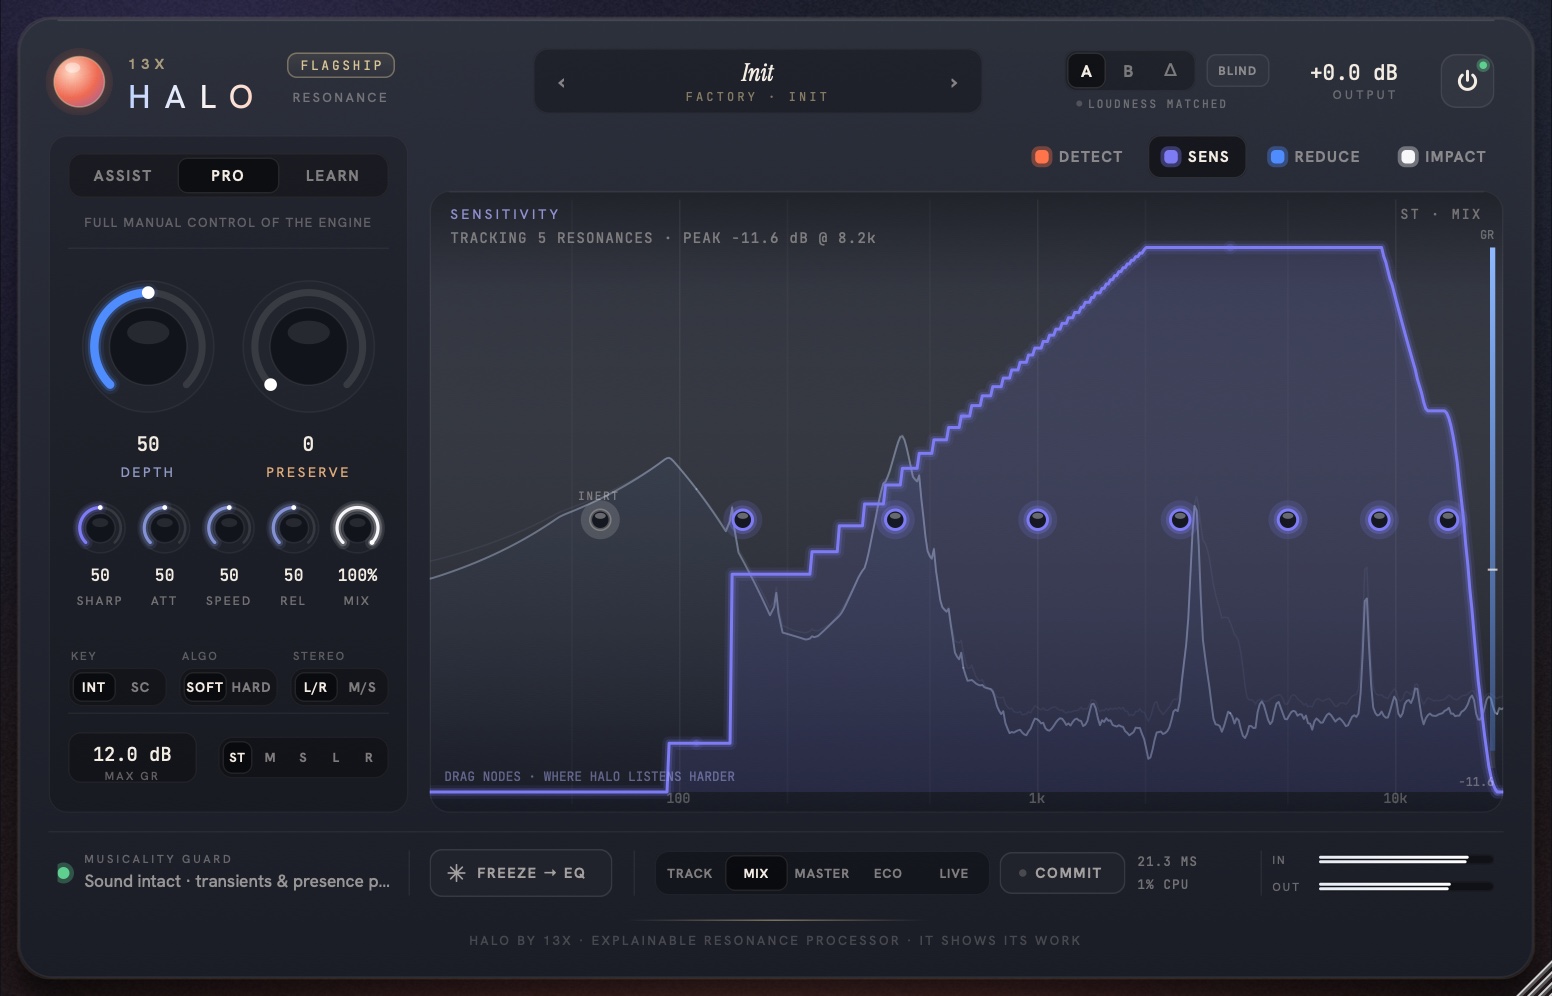
Task: Click the 1% CPU readout
Action: 1163,884
